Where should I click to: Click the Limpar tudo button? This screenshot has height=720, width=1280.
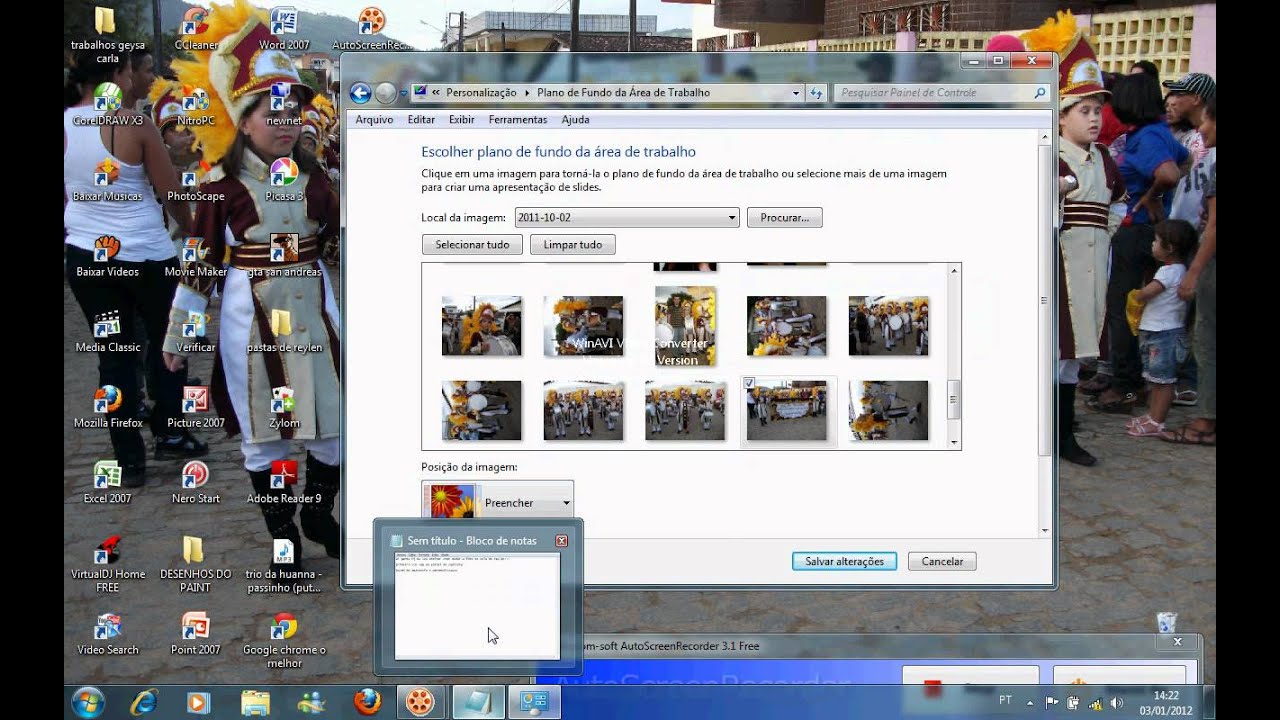coord(573,245)
